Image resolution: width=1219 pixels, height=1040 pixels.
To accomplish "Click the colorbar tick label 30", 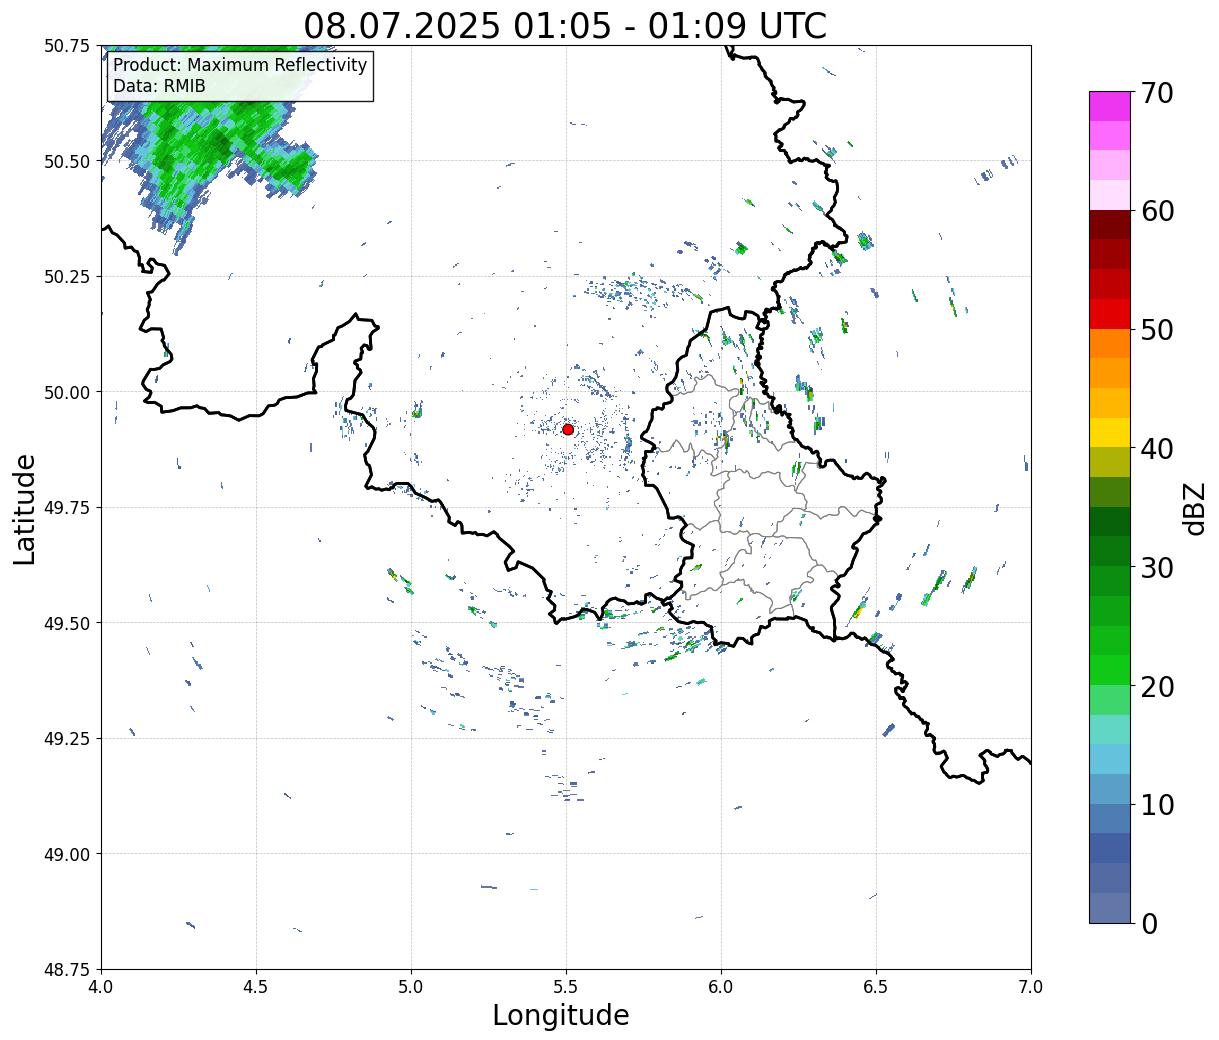I will point(1157,567).
